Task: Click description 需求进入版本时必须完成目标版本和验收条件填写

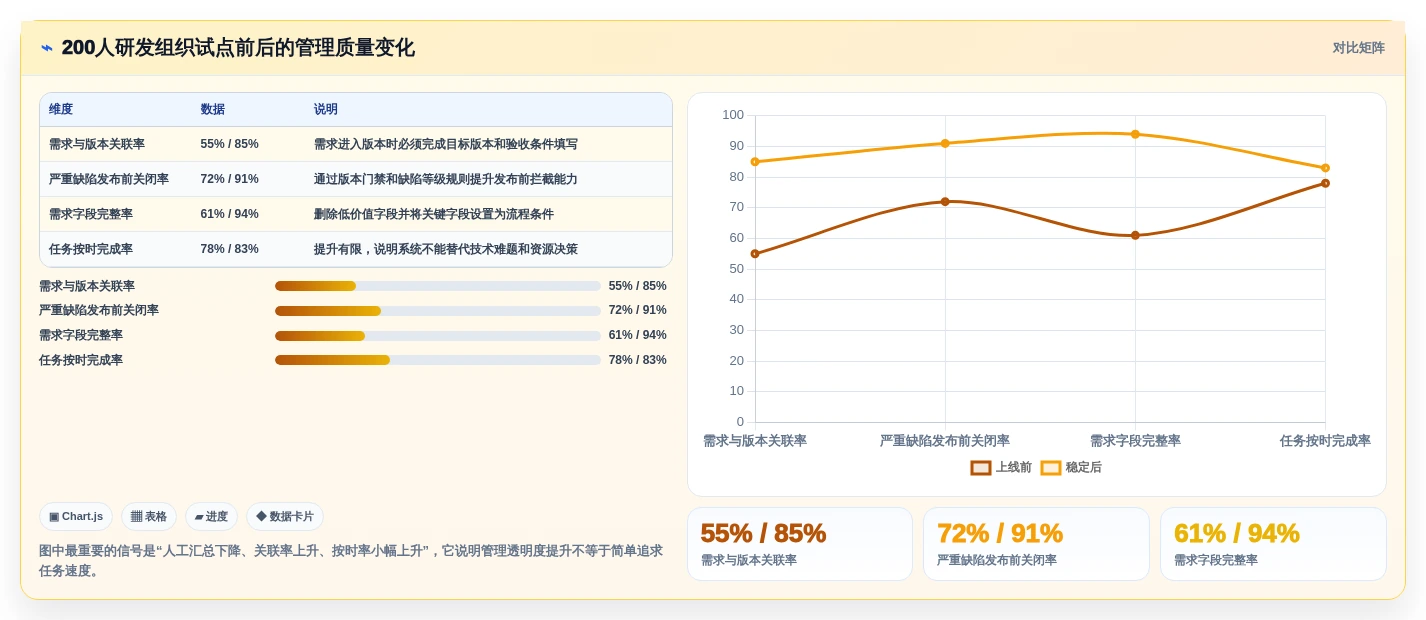Action: click(445, 144)
